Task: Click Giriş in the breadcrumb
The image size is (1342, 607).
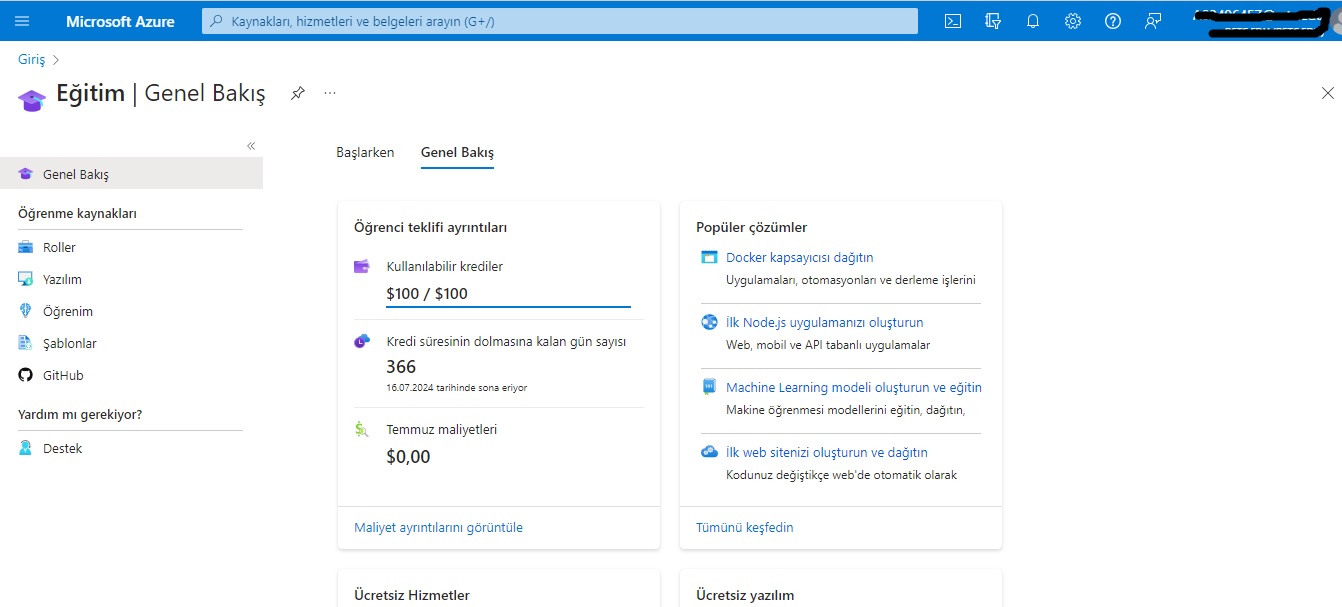Action: pyautogui.click(x=31, y=60)
